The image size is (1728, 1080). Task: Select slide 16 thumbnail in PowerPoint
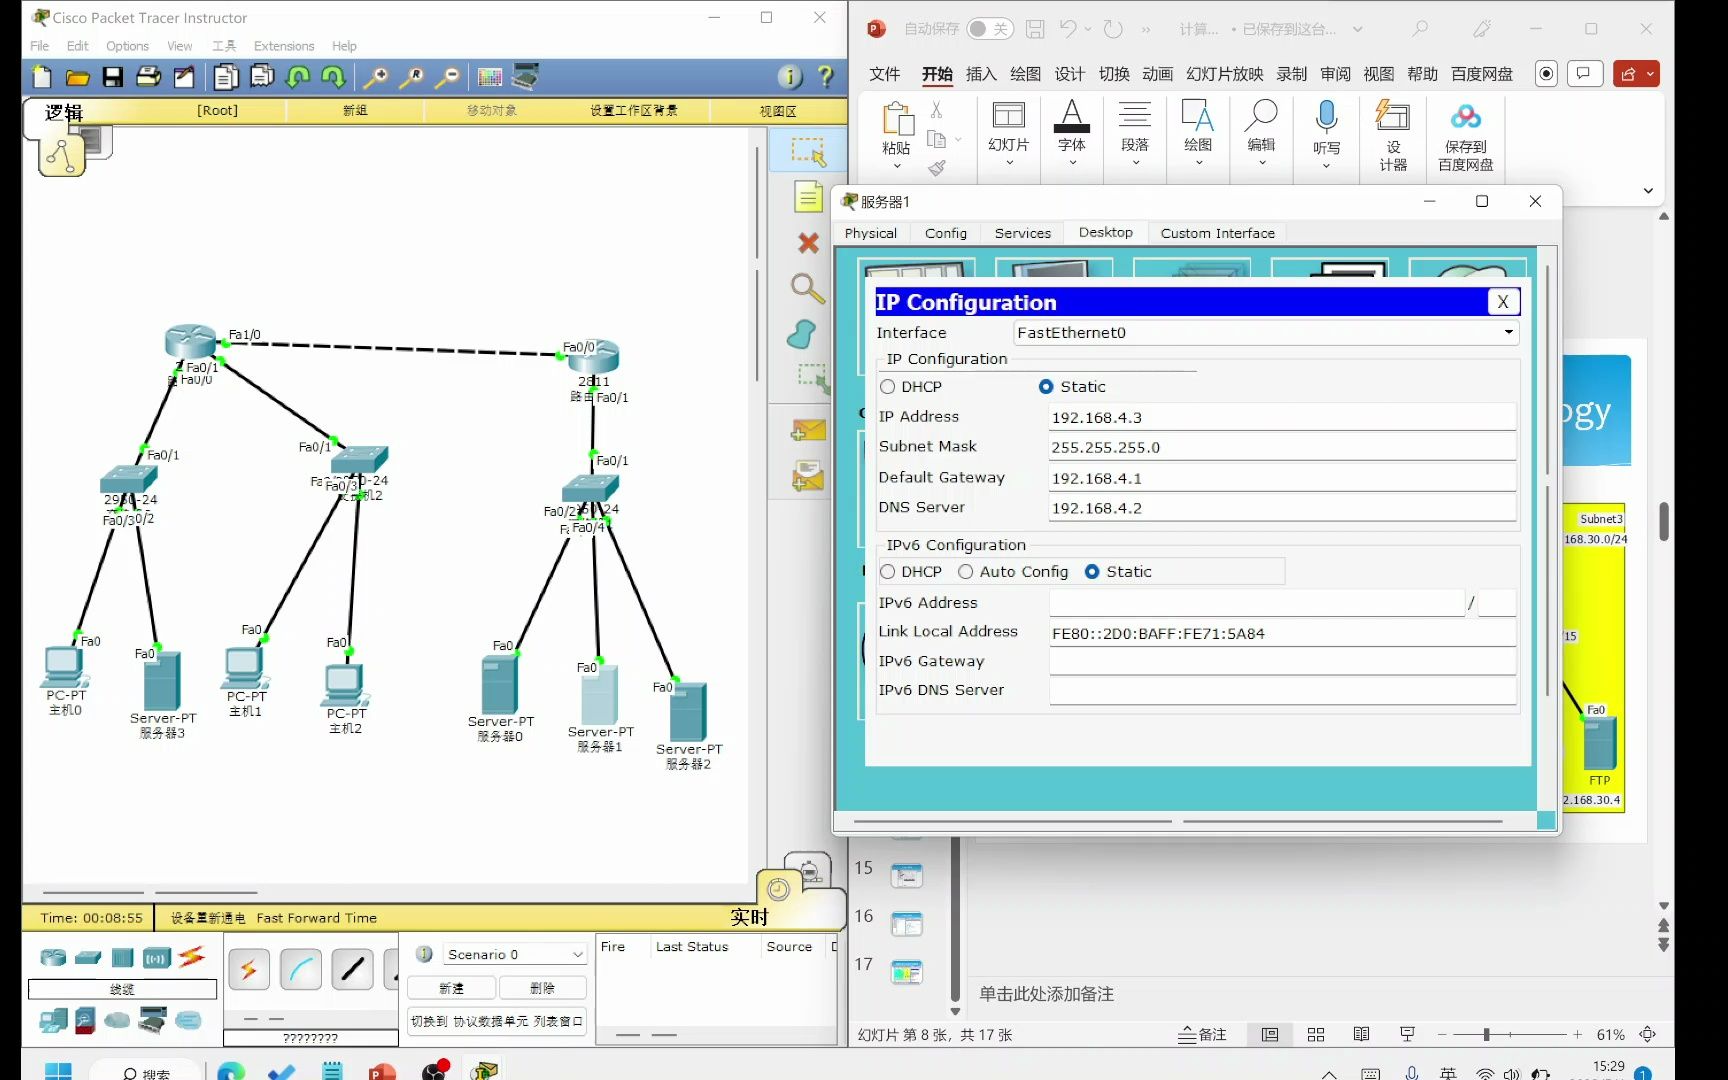[906, 924]
